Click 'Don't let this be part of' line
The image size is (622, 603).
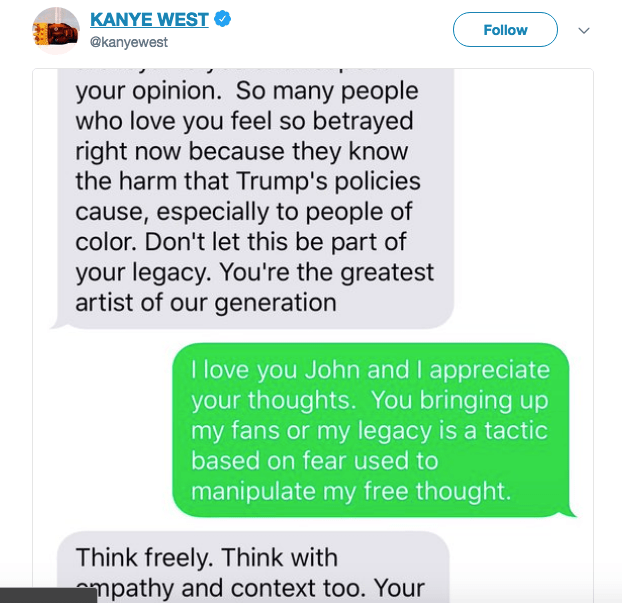tap(275, 242)
